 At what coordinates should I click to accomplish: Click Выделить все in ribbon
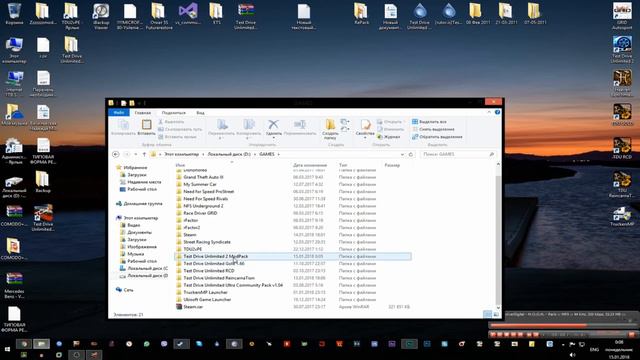(x=429, y=122)
